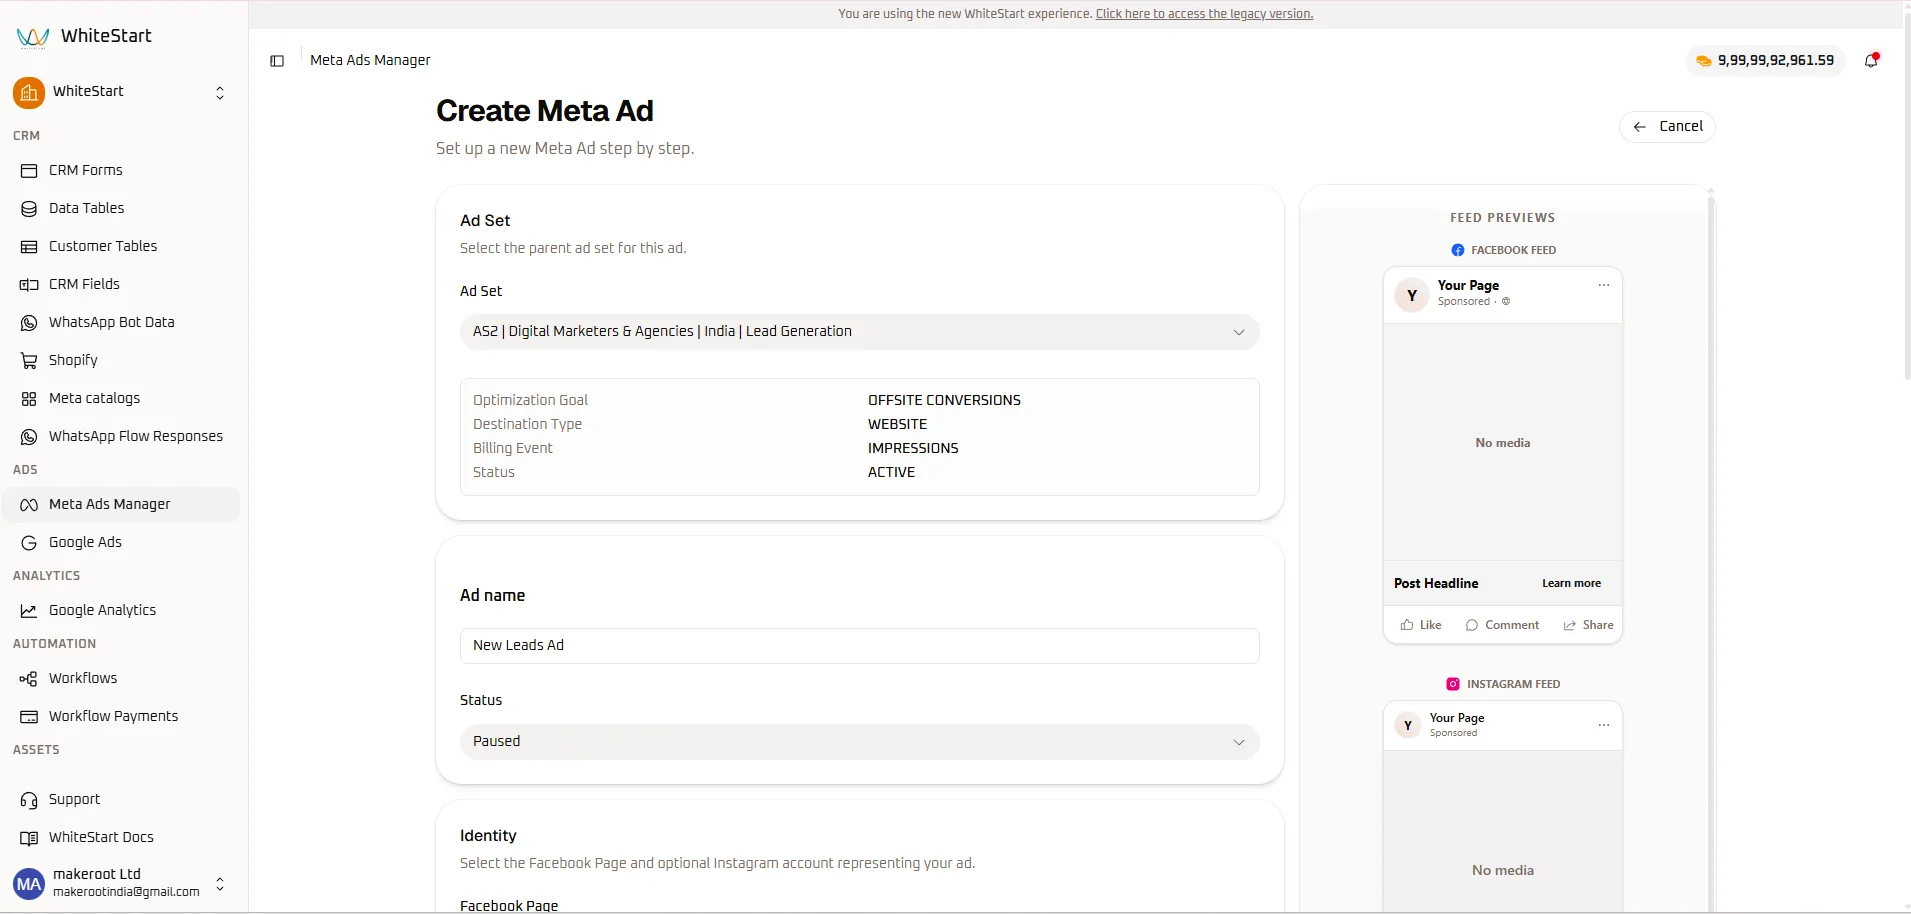Click Like in the Facebook feed preview
Image resolution: width=1911 pixels, height=914 pixels.
click(x=1421, y=625)
